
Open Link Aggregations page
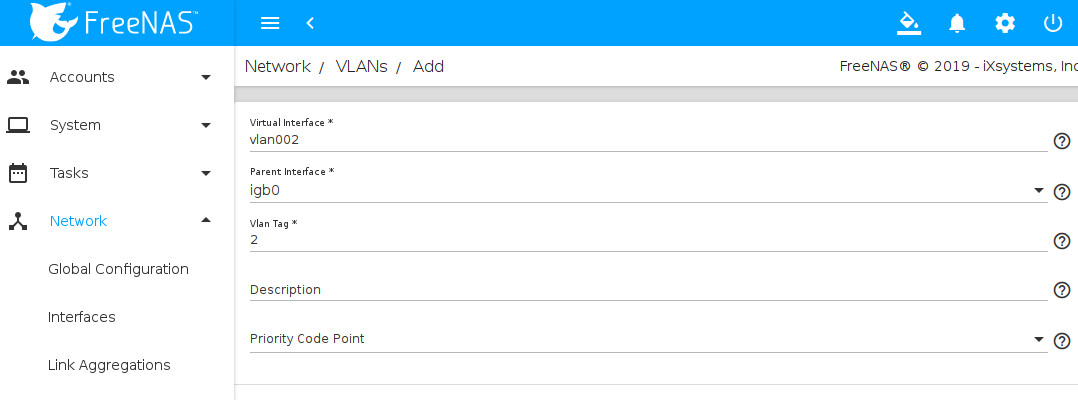109,365
